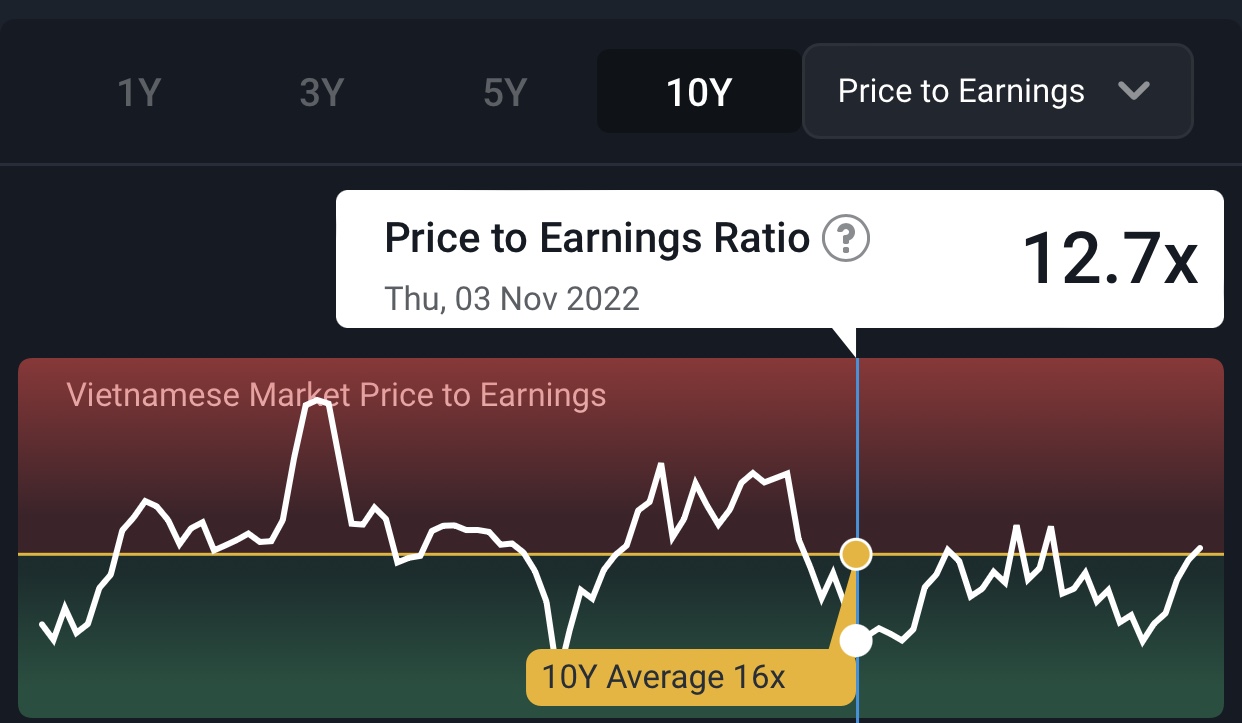Click the leftmost start of chart line
The image size is (1242, 723).
click(x=42, y=624)
